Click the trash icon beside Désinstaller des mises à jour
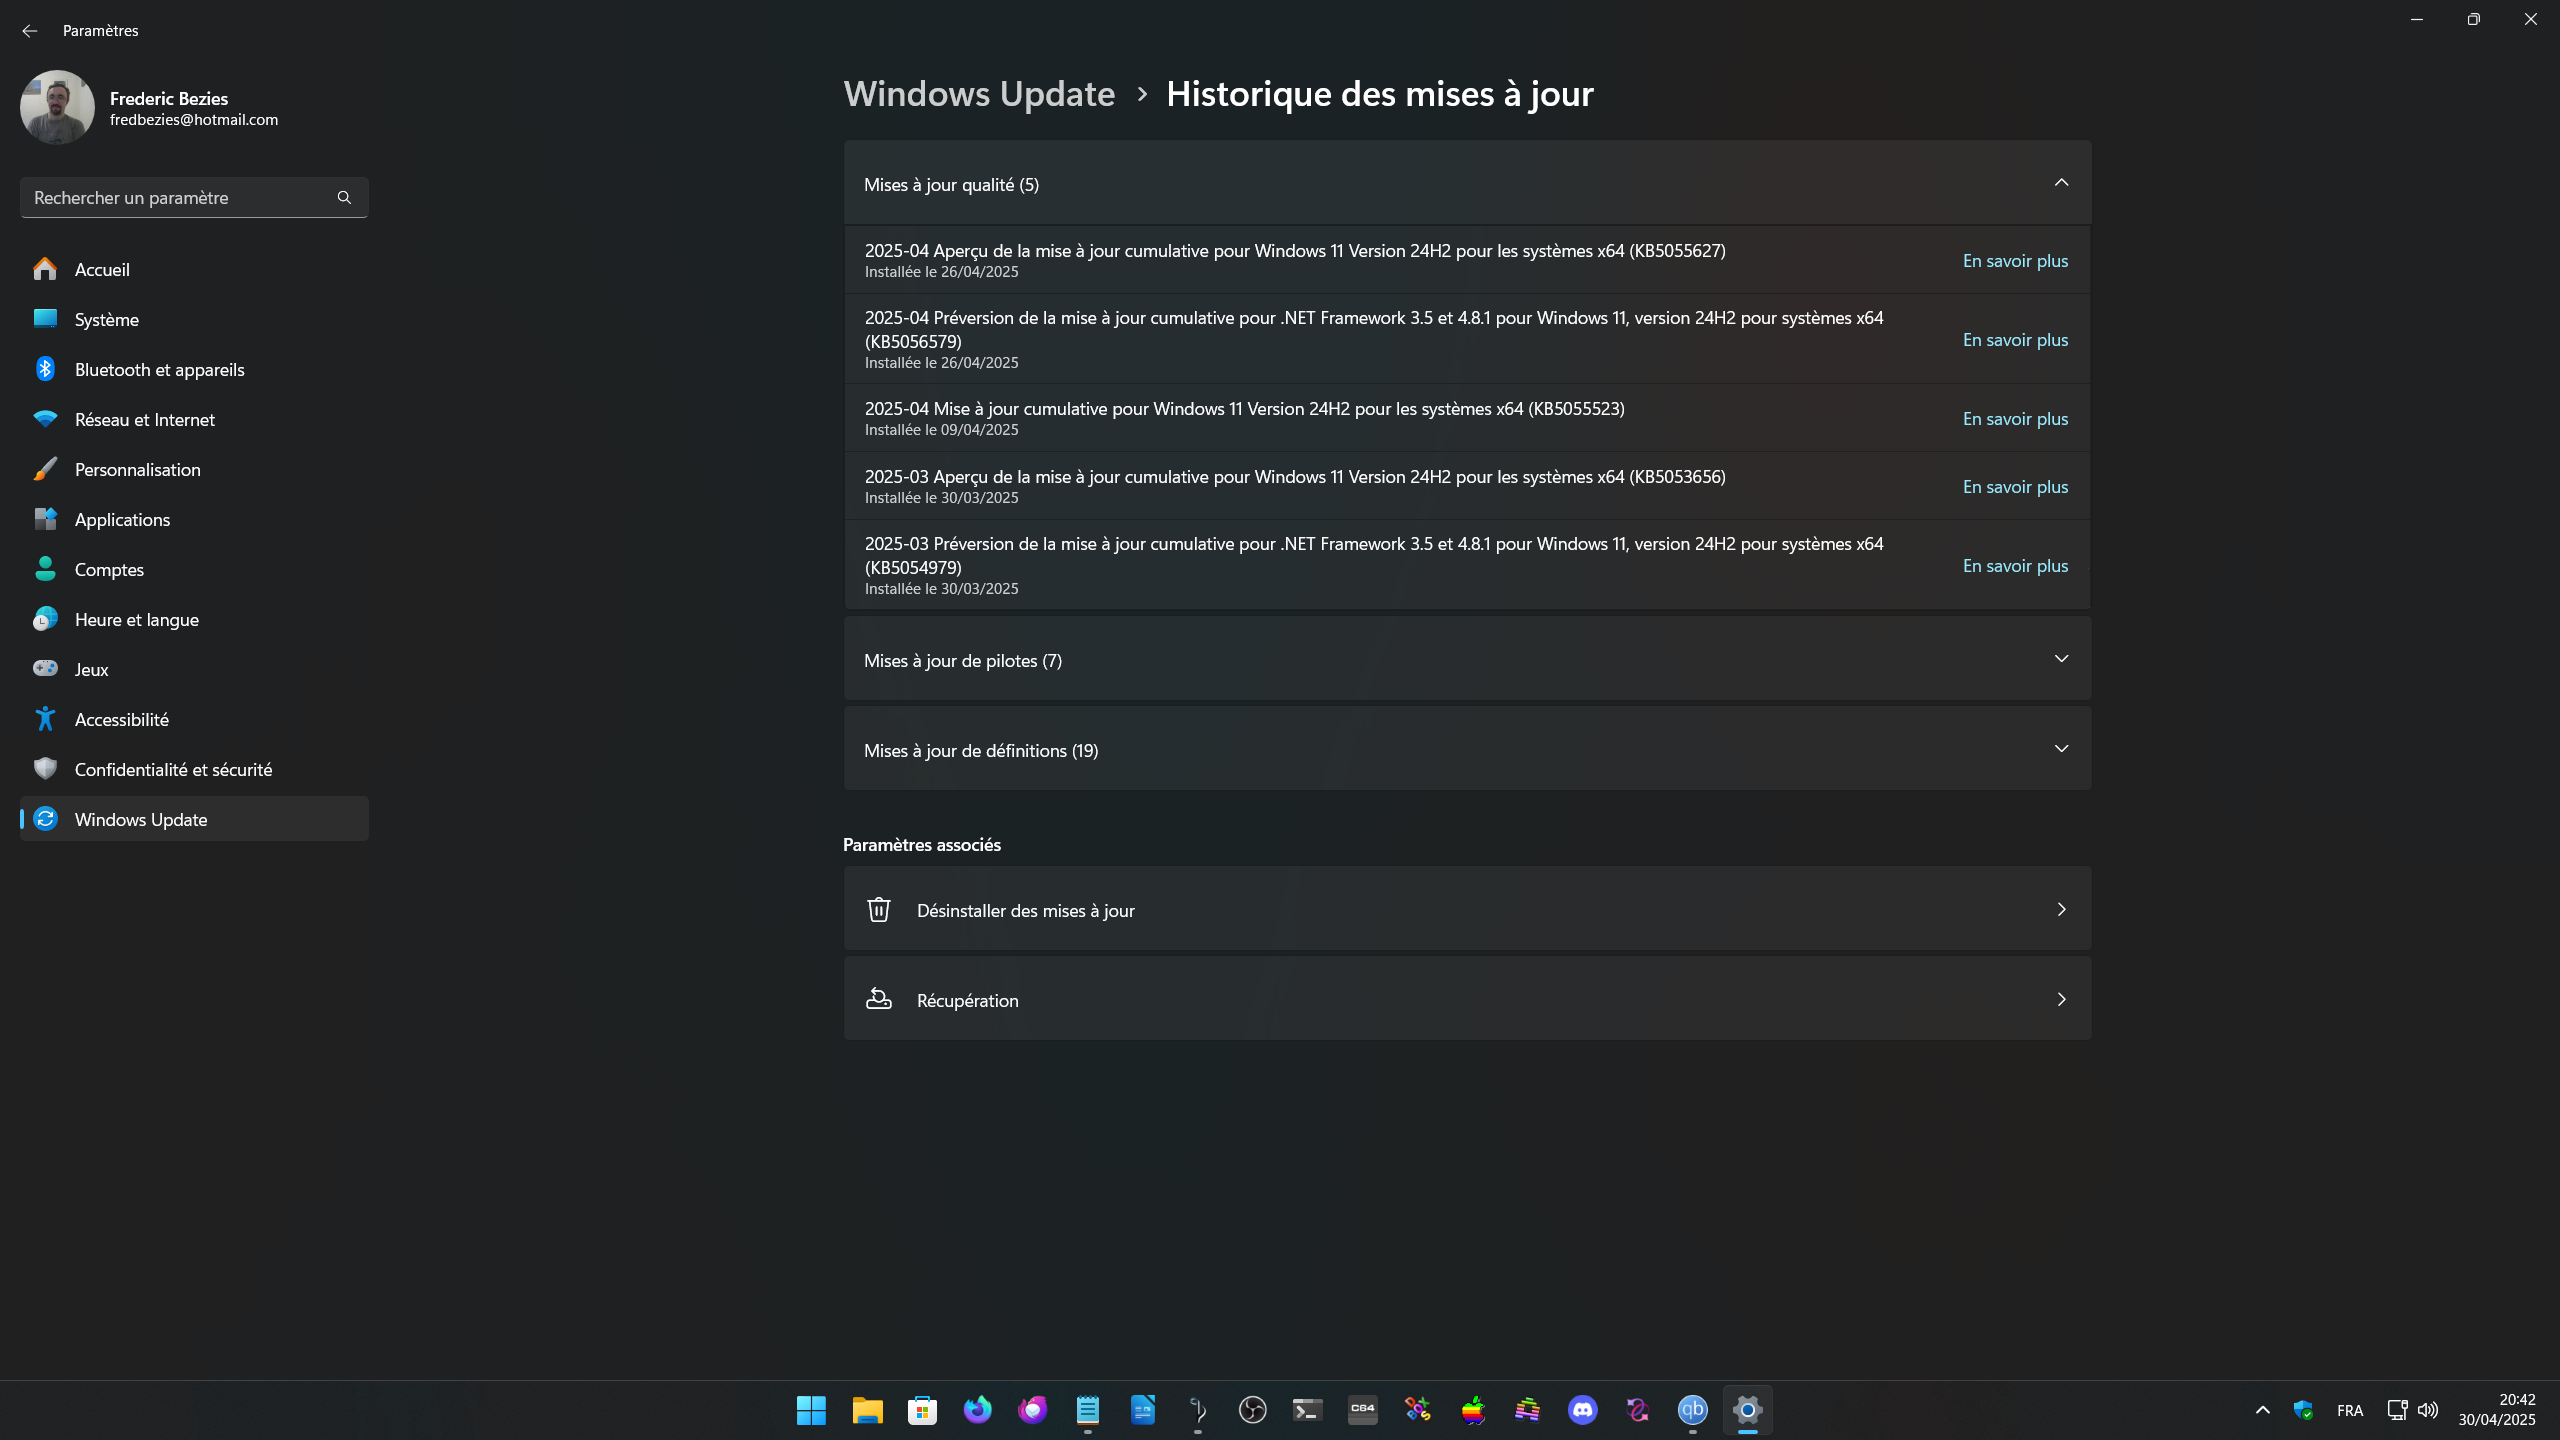Image resolution: width=2560 pixels, height=1440 pixels. tap(879, 909)
